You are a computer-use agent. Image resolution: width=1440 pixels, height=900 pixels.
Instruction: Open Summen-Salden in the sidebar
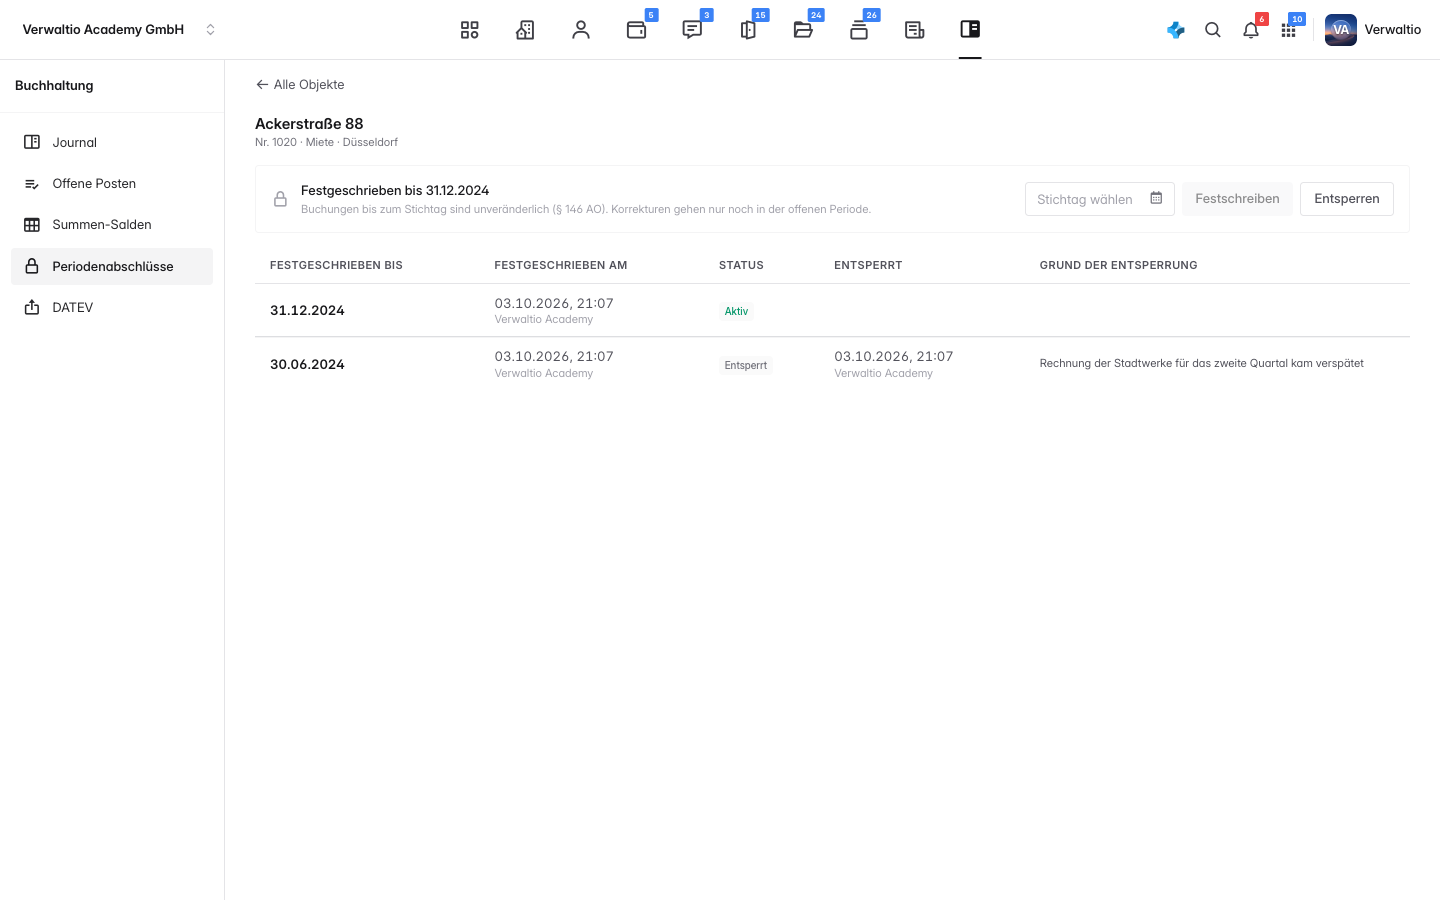(x=112, y=225)
